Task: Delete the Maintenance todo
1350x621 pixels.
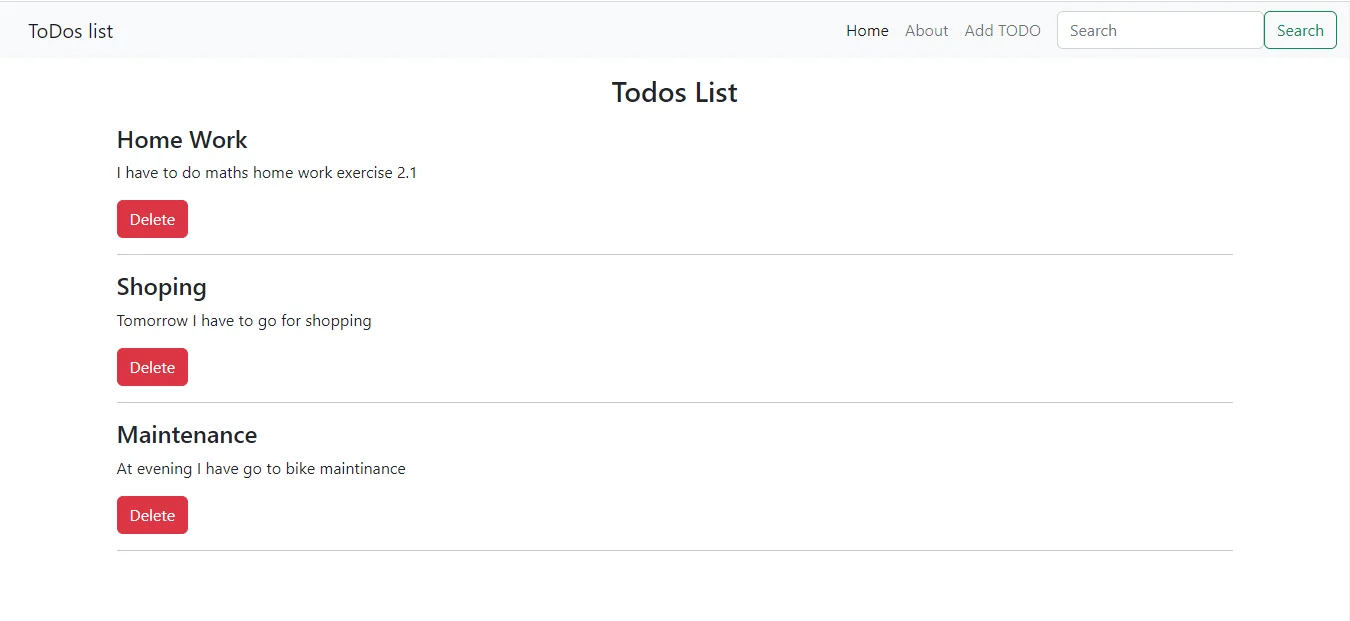Action: (x=152, y=515)
